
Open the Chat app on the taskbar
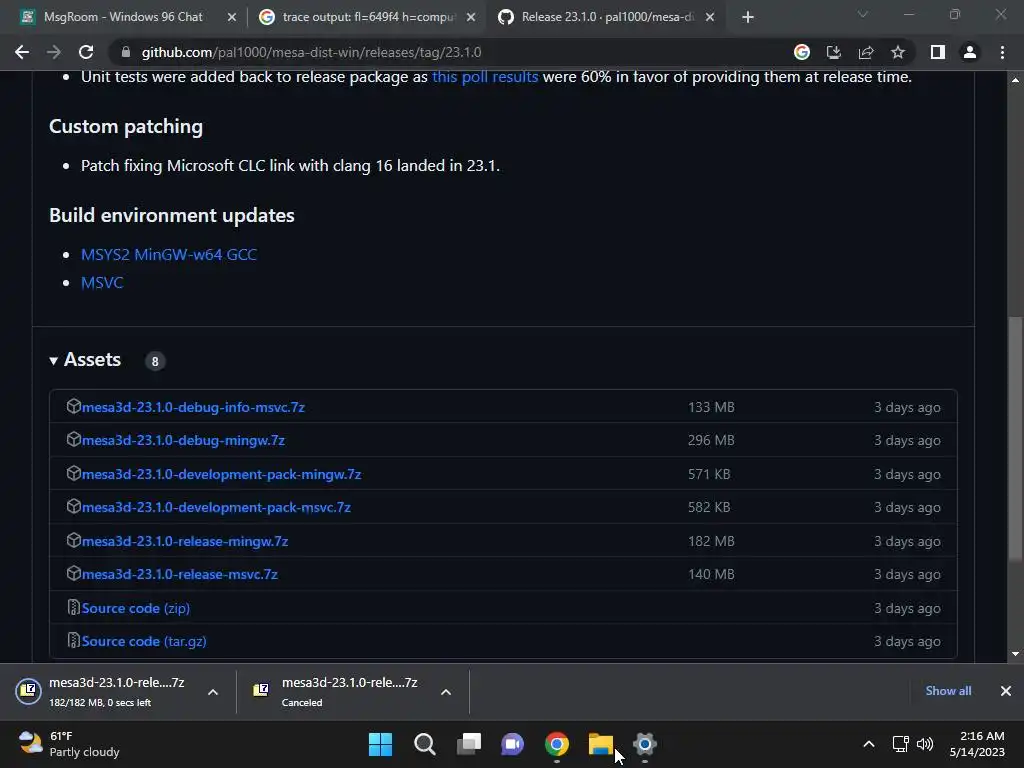pos(513,744)
